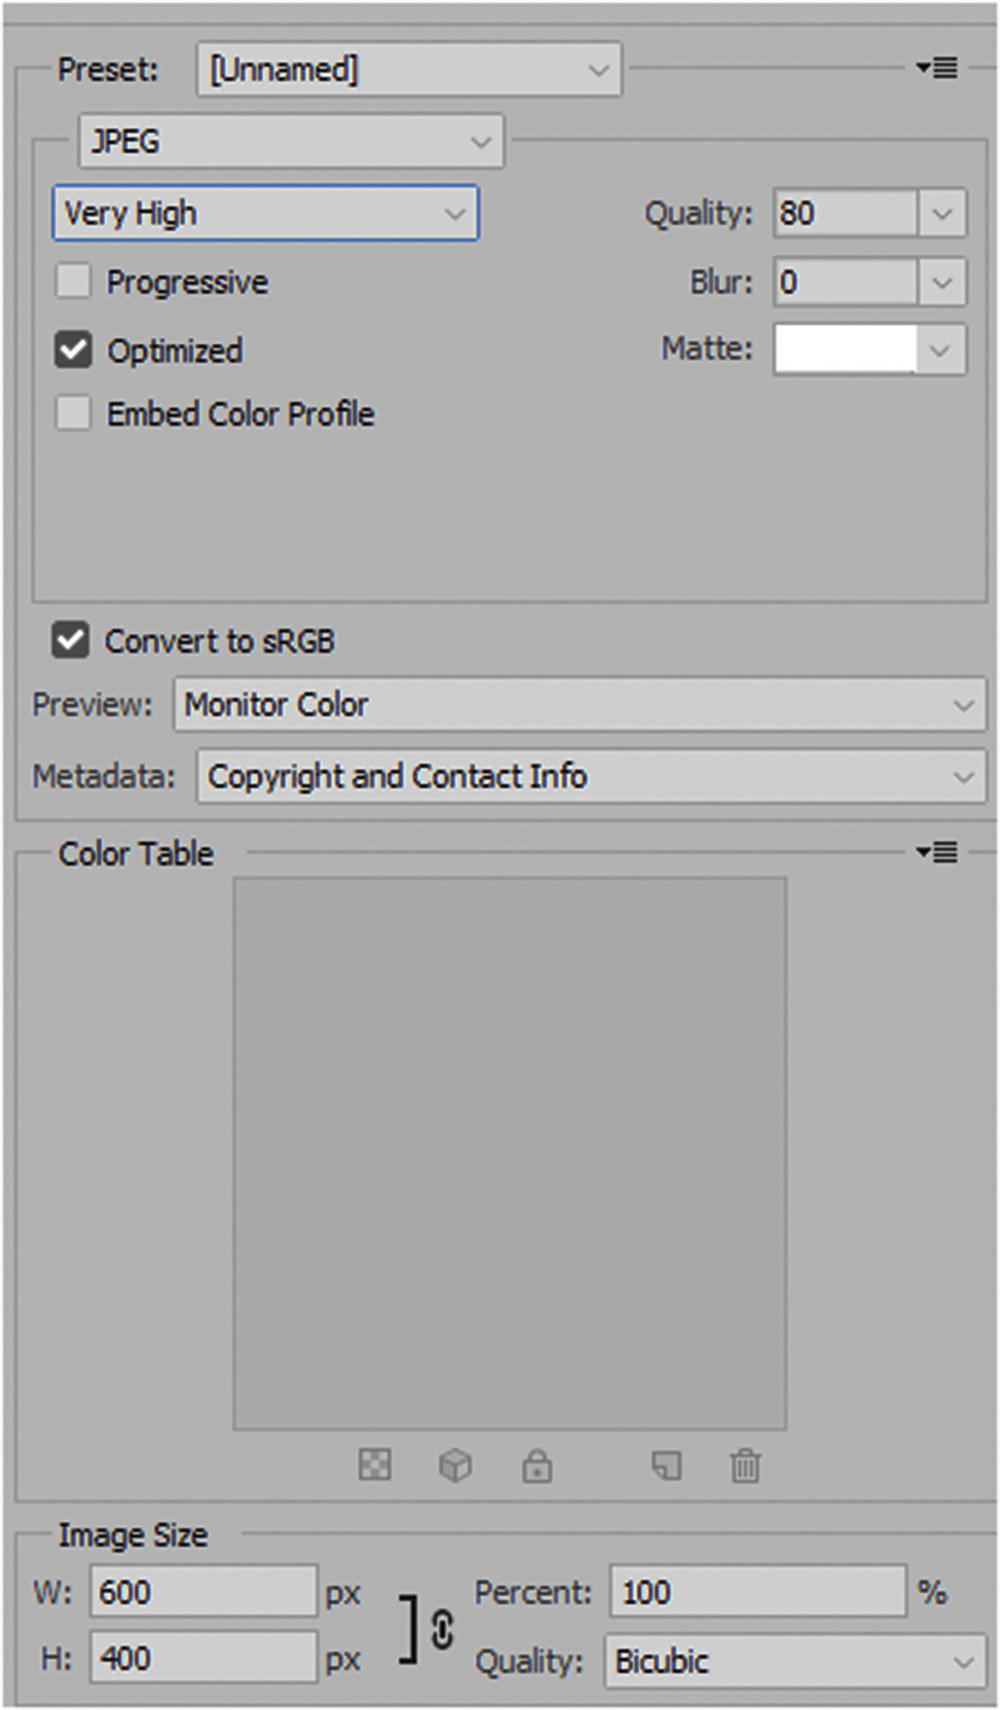Add a new color using the swatch icon
The width and height of the screenshot is (1000, 1710).
pos(667,1466)
